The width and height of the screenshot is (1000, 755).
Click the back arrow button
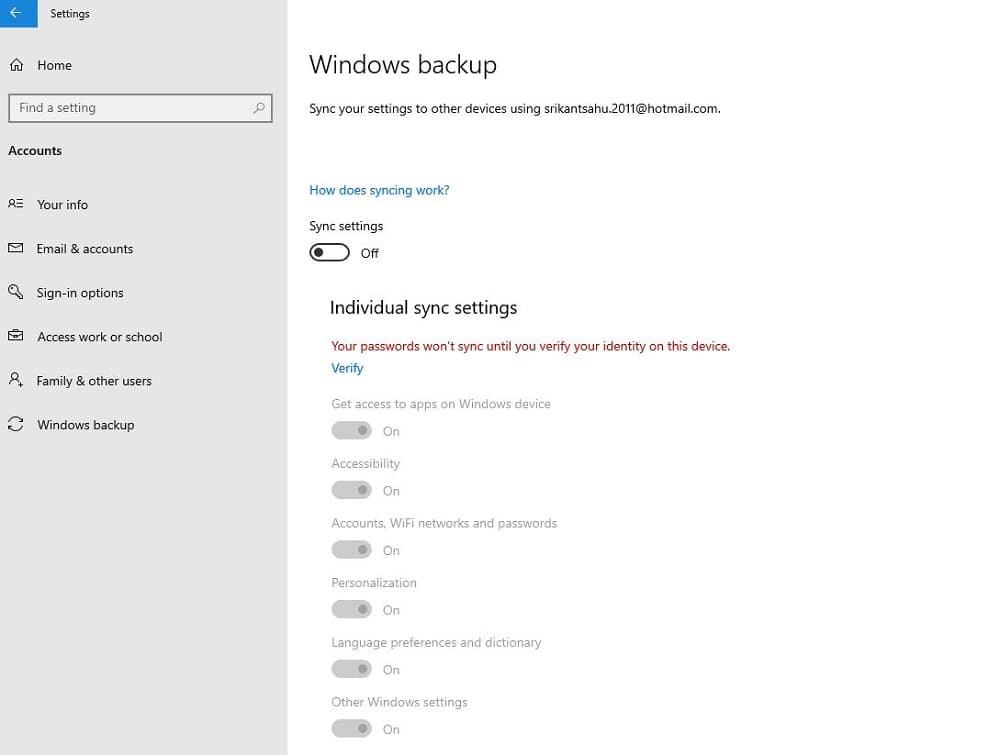[16, 13]
